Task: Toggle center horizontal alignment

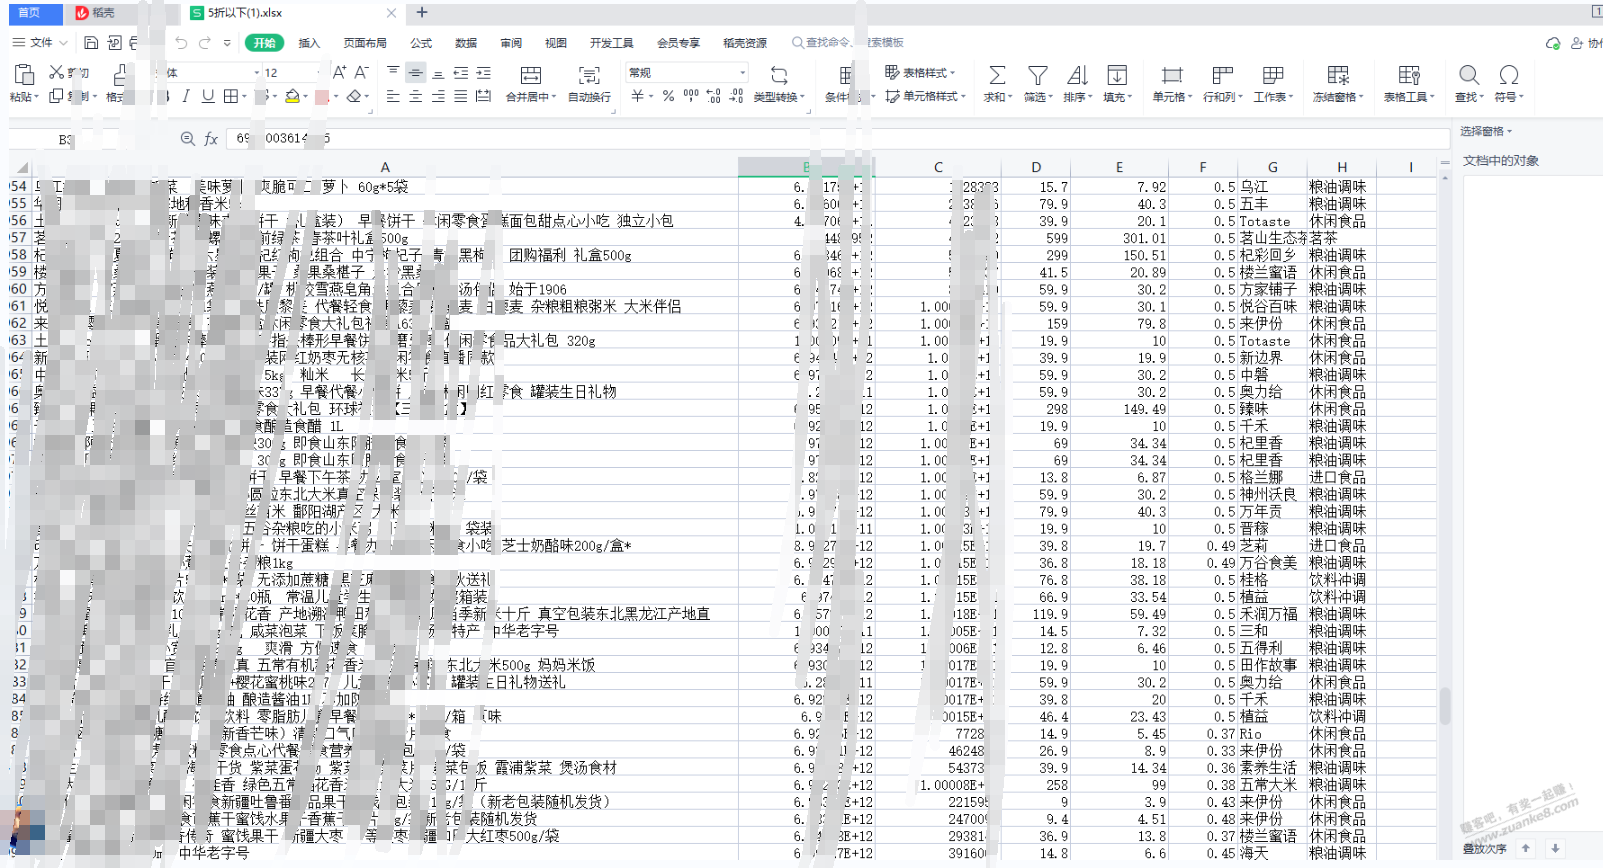Action: (x=415, y=97)
